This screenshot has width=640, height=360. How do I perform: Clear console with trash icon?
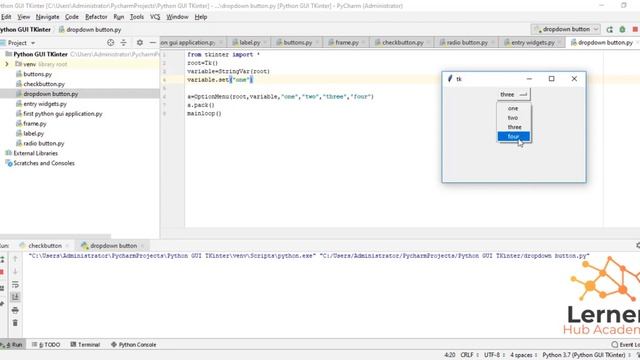pos(15,323)
